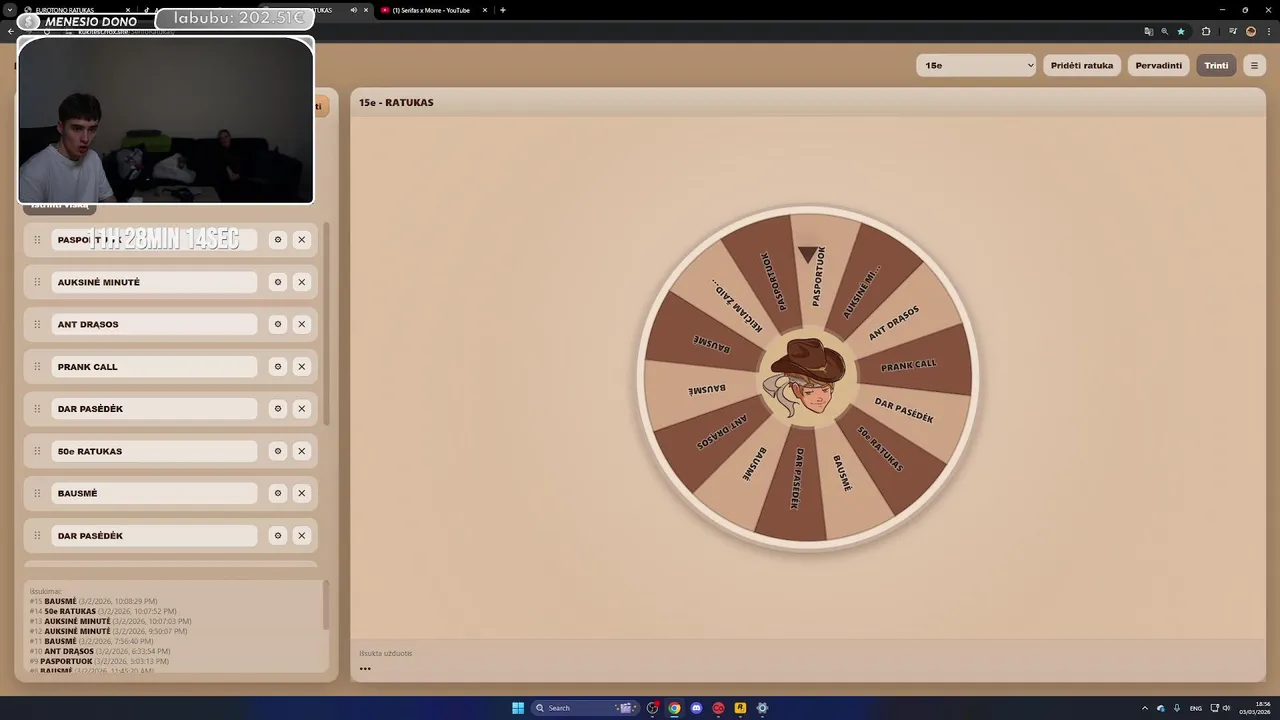
Task: Open the browser extensions puzzle icon
Action: coord(1206,31)
